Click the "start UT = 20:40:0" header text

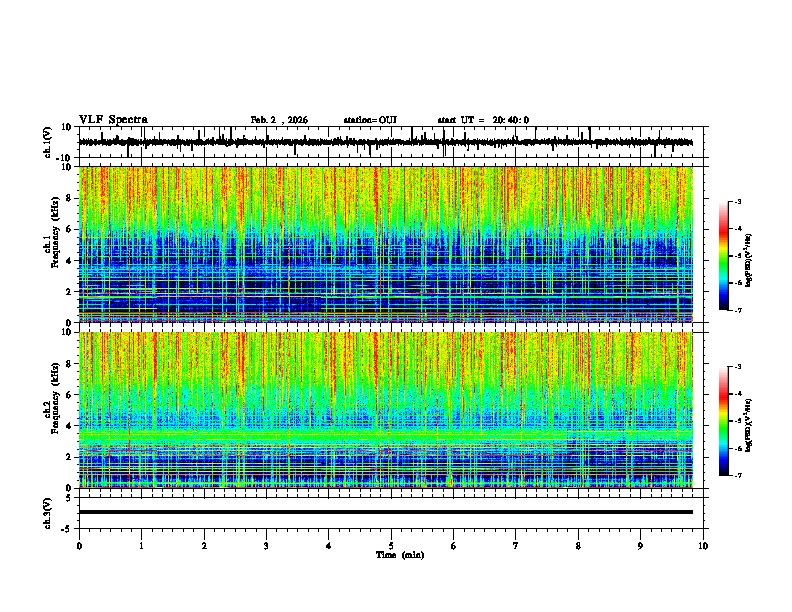[483, 120]
